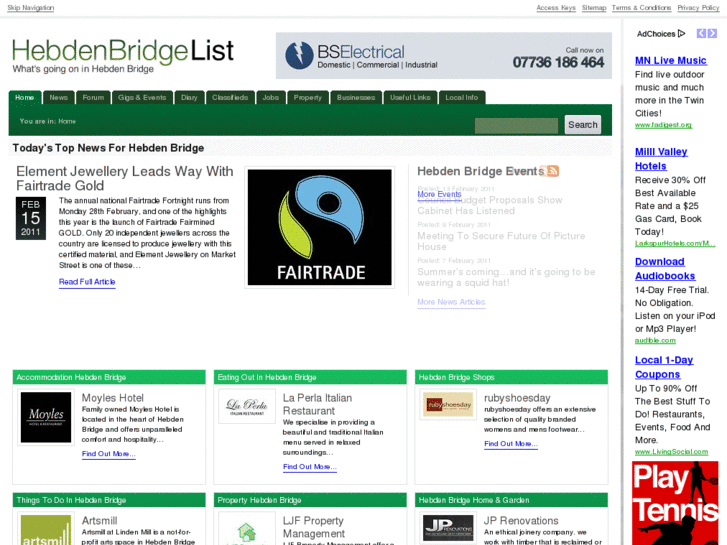The width and height of the screenshot is (727, 545).
Task: Click the Read Full Article link
Action: (87, 282)
